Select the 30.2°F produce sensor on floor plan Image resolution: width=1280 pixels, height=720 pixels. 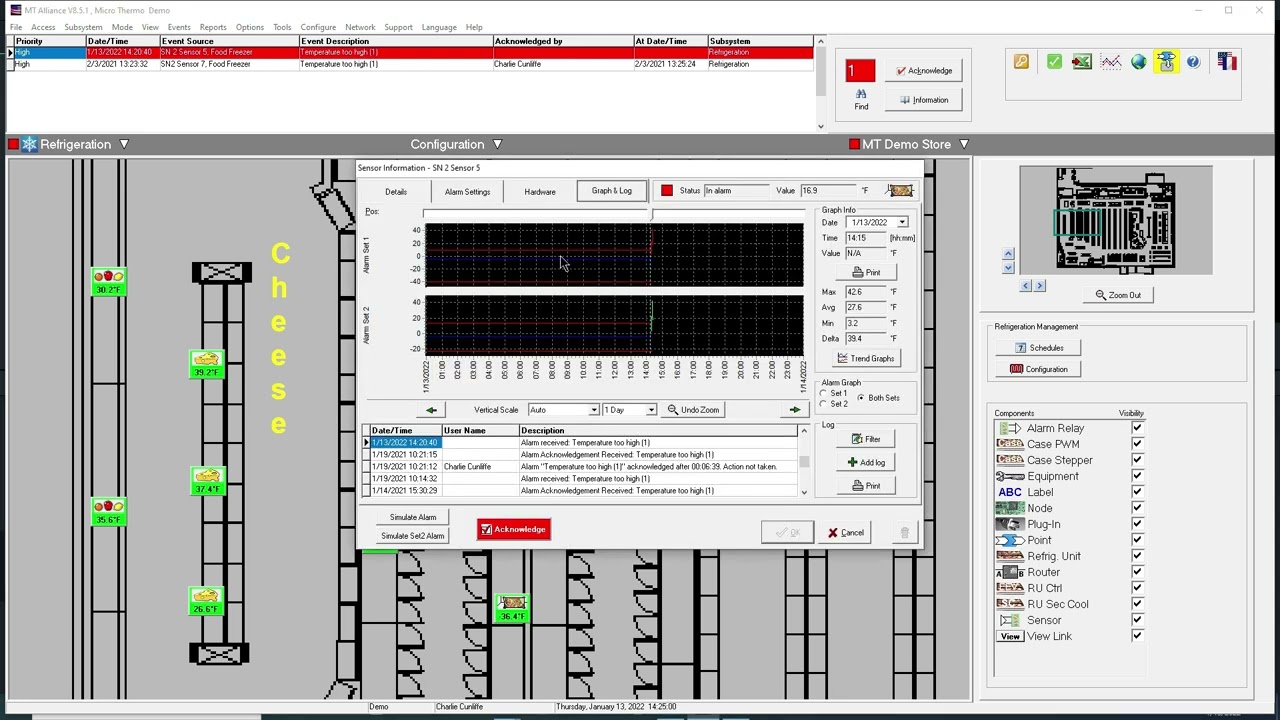tap(108, 282)
